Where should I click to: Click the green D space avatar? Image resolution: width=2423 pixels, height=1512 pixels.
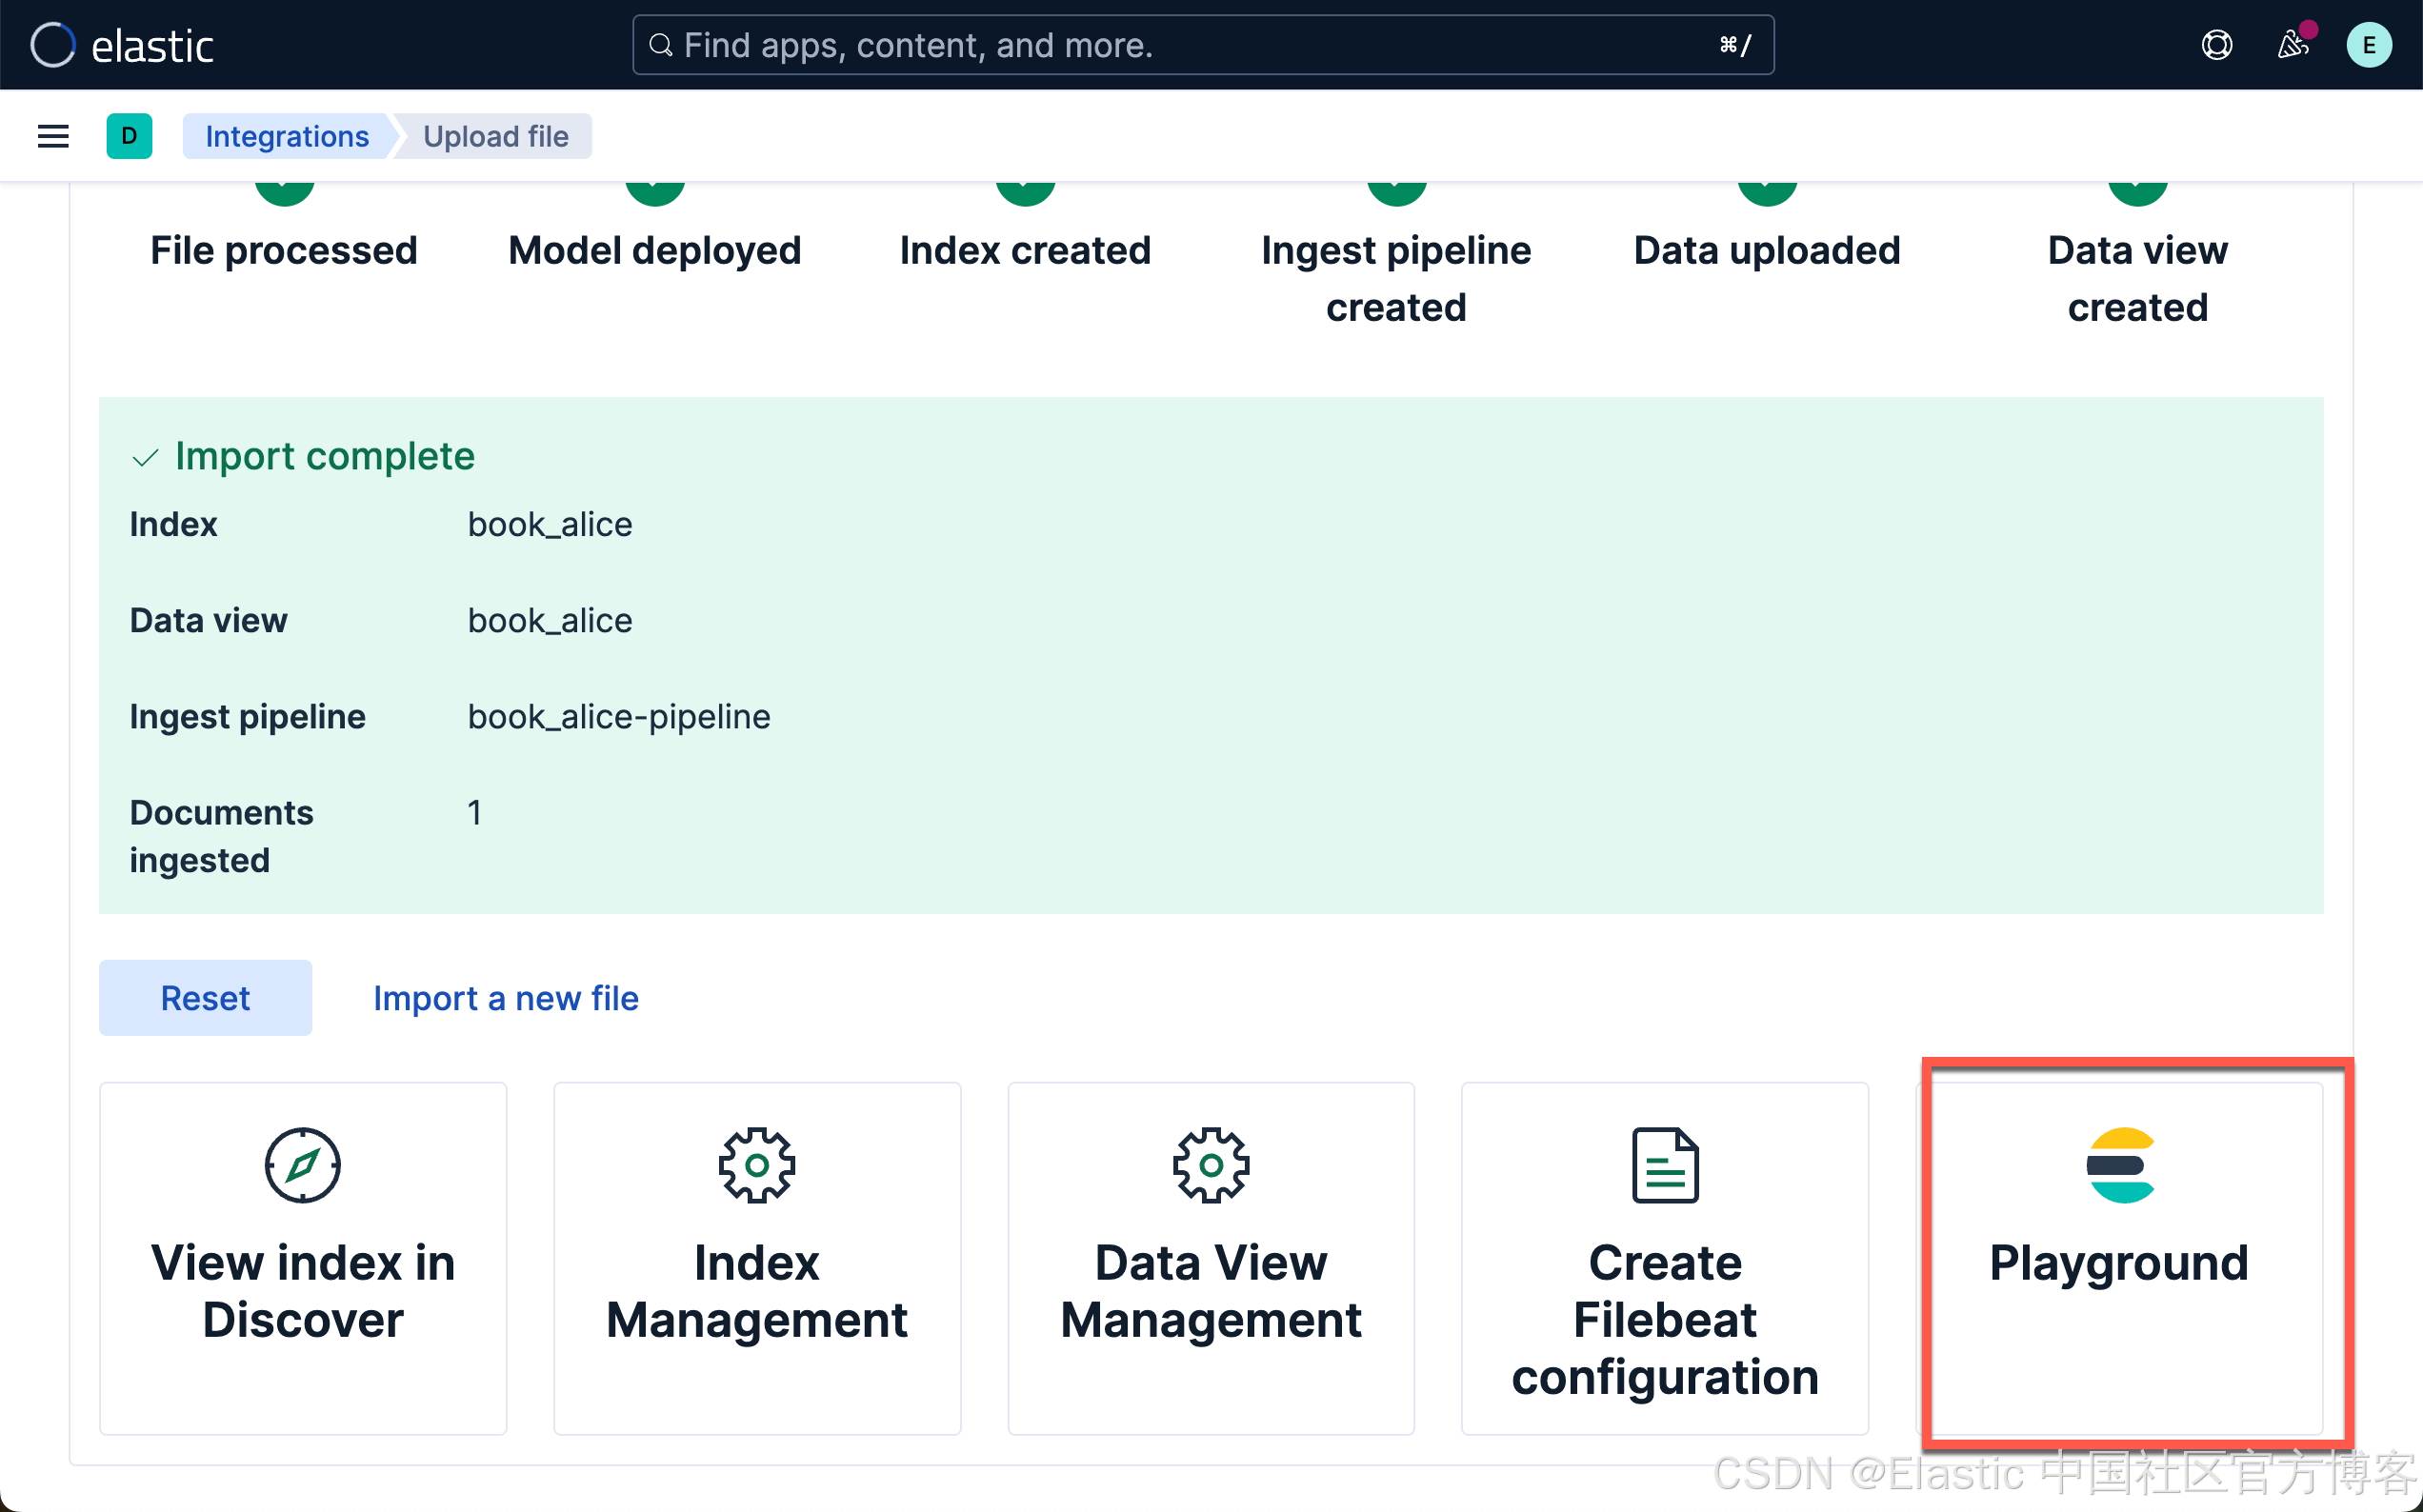tap(129, 136)
